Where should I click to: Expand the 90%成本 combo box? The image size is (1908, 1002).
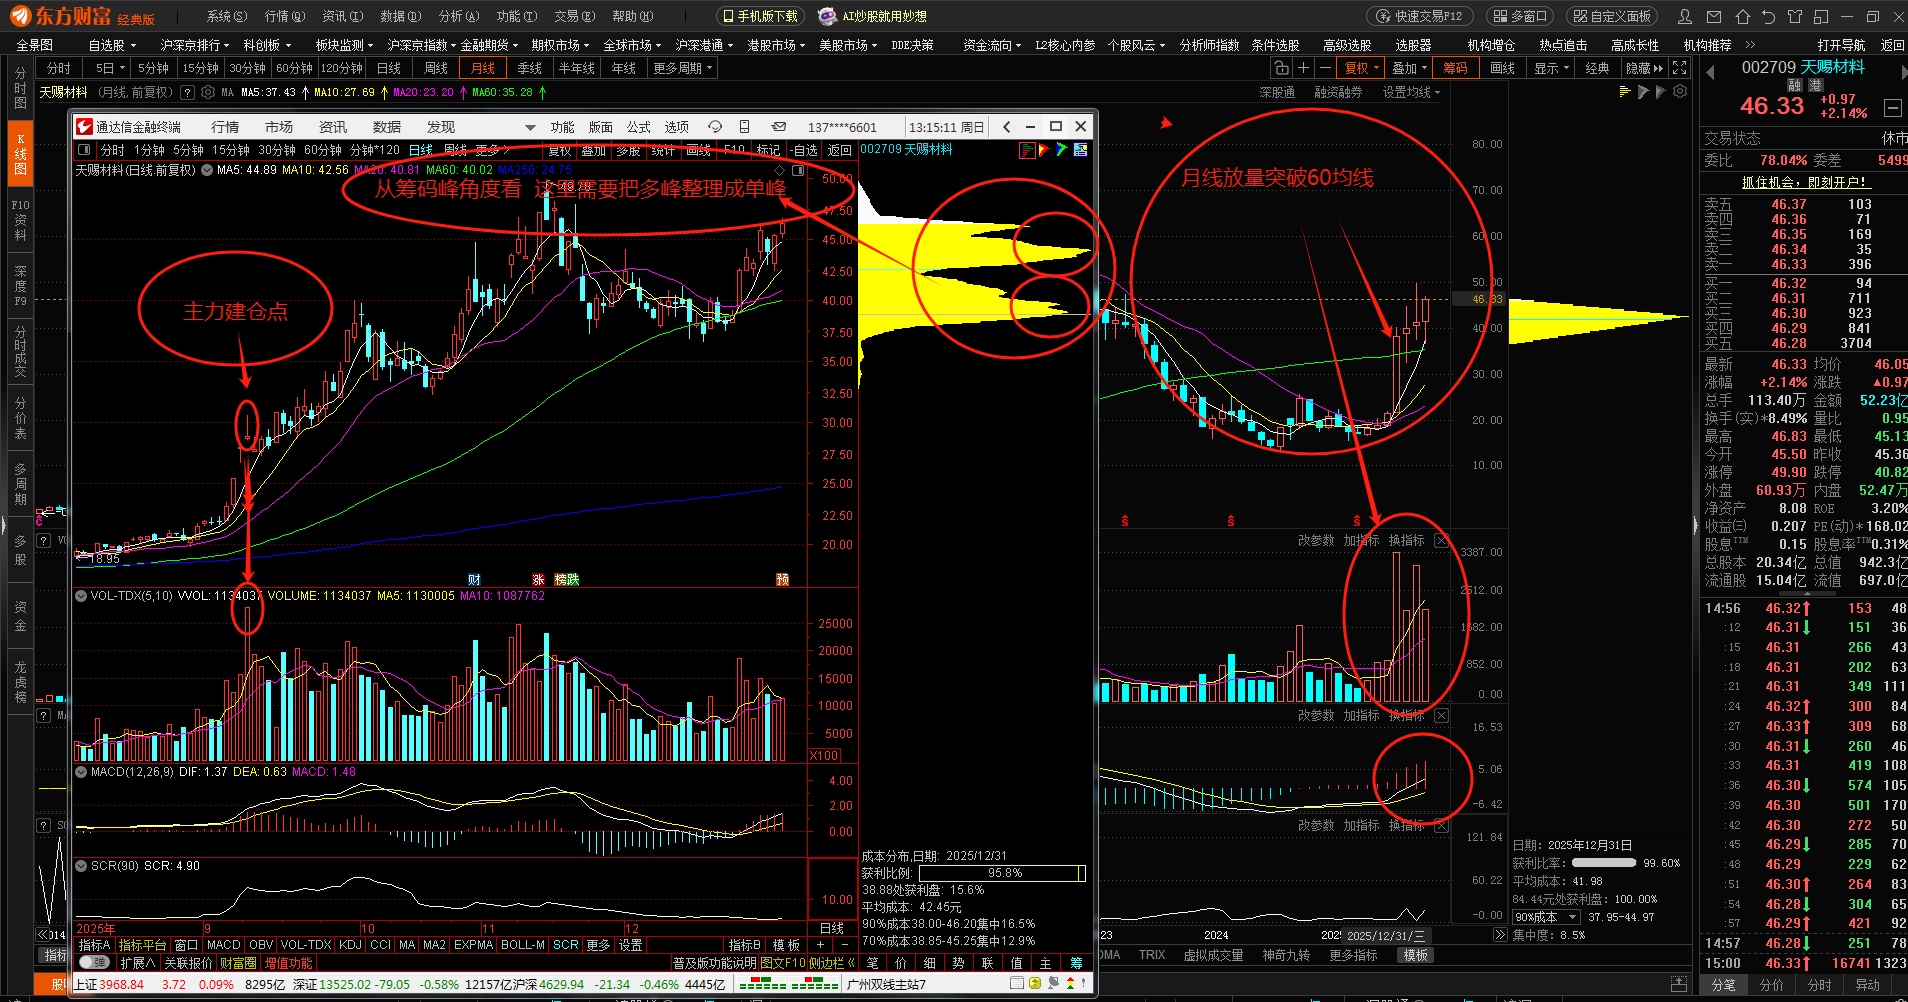pyautogui.click(x=1546, y=917)
